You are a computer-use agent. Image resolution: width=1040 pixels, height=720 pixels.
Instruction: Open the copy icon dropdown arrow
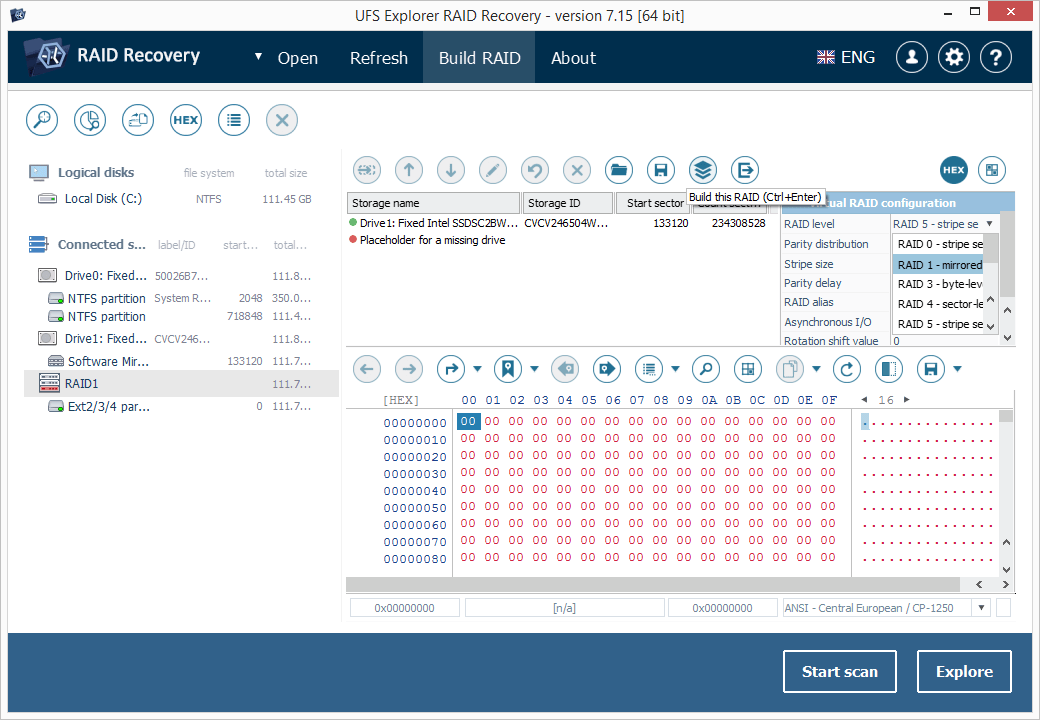(816, 369)
